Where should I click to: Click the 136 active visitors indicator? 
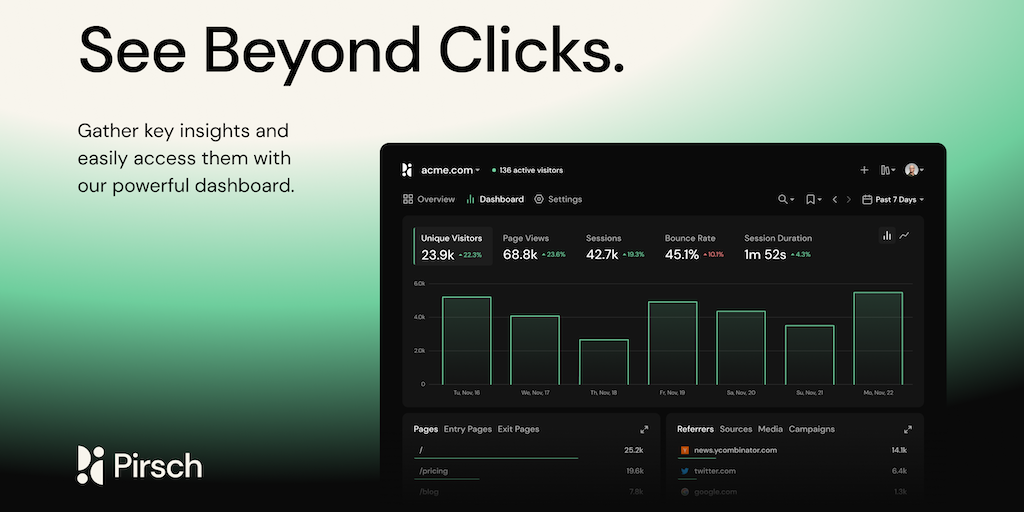coord(527,170)
